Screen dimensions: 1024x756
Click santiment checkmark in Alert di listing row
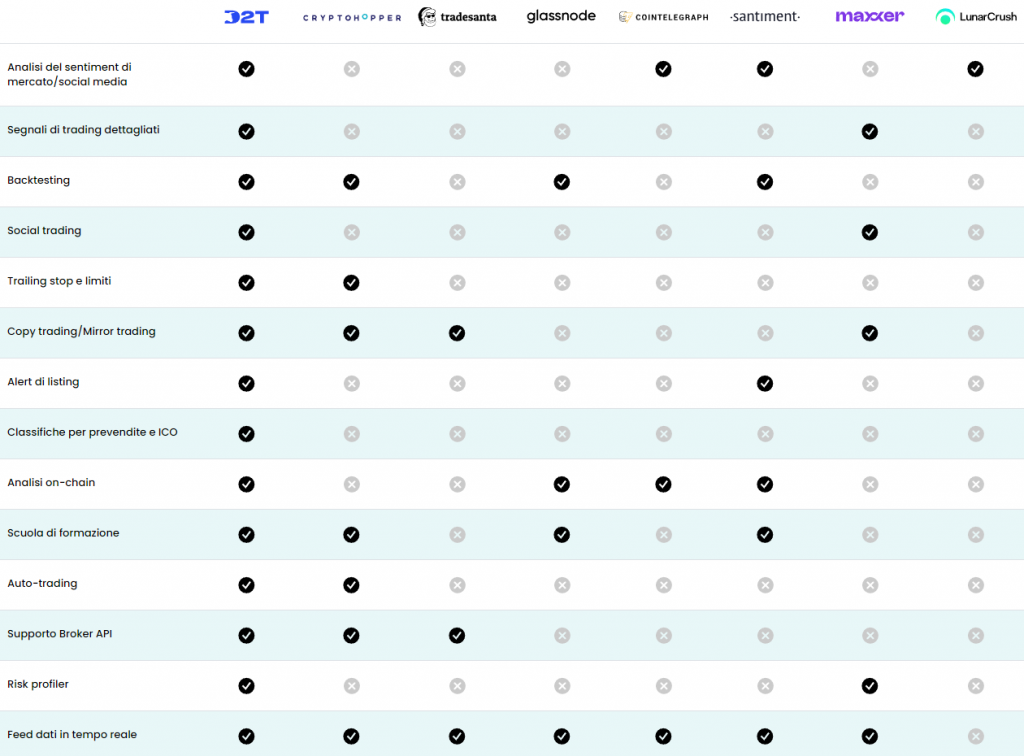point(765,383)
